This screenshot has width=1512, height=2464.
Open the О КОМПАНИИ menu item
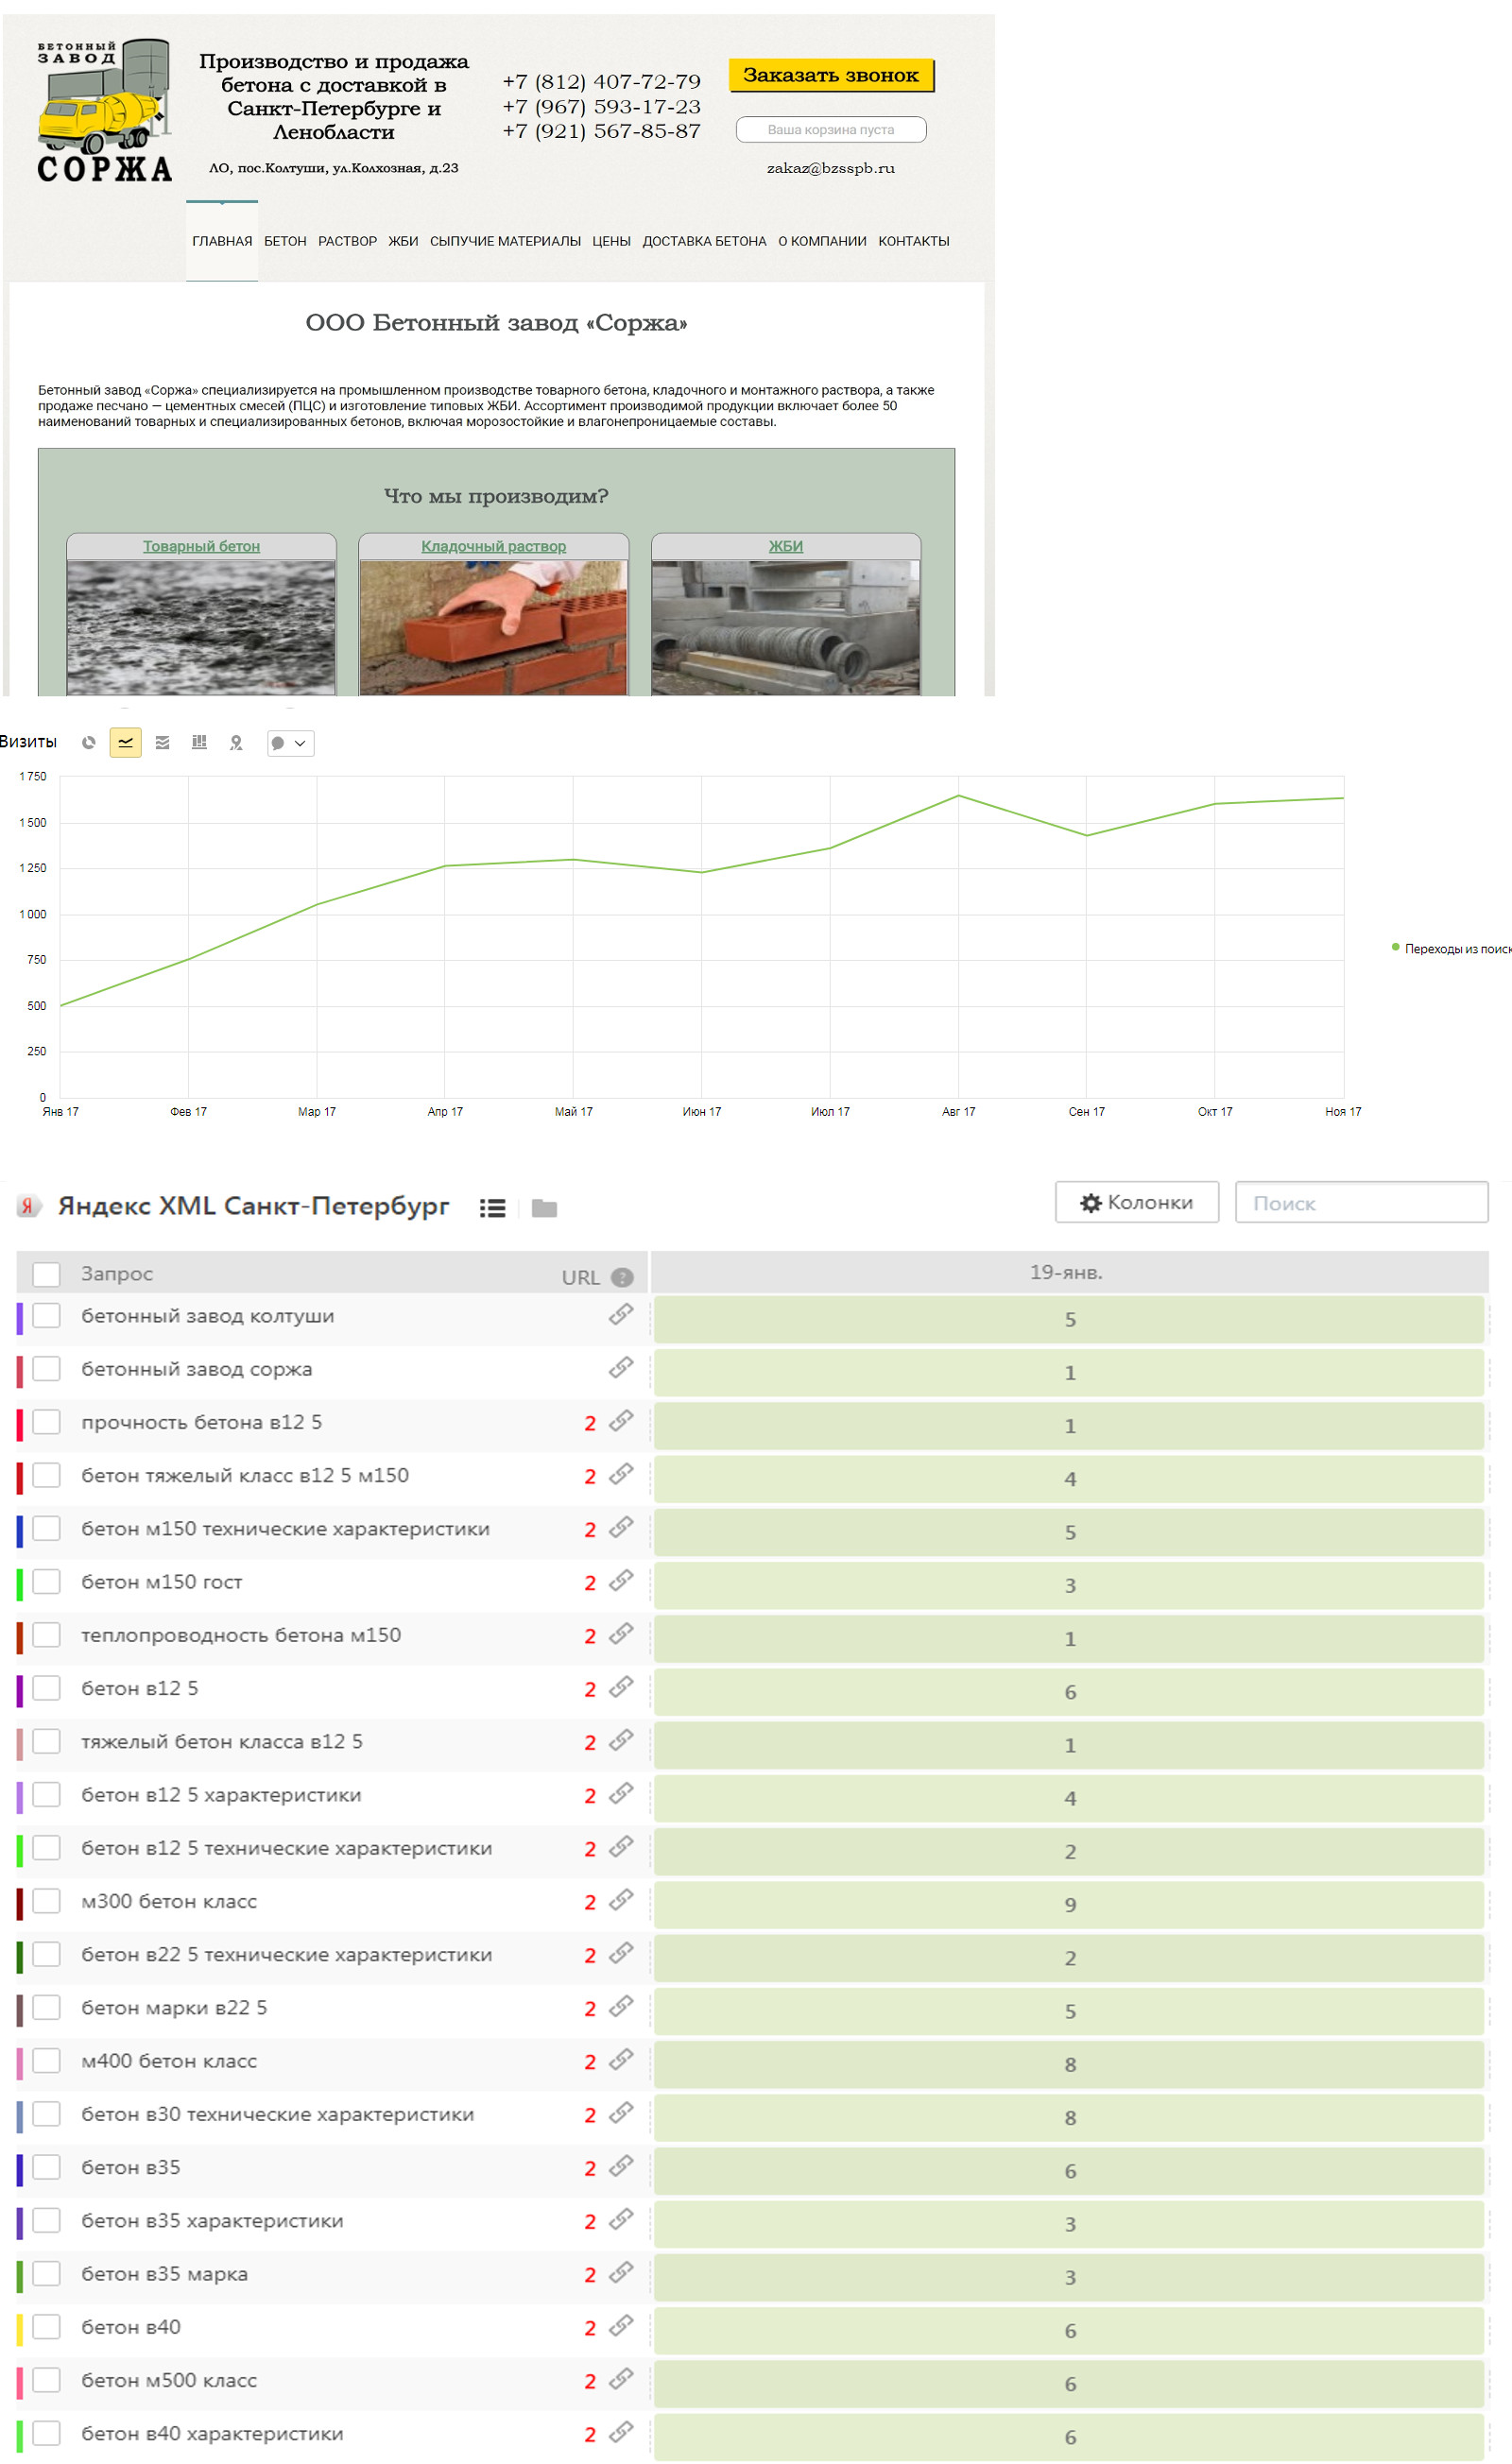(822, 241)
